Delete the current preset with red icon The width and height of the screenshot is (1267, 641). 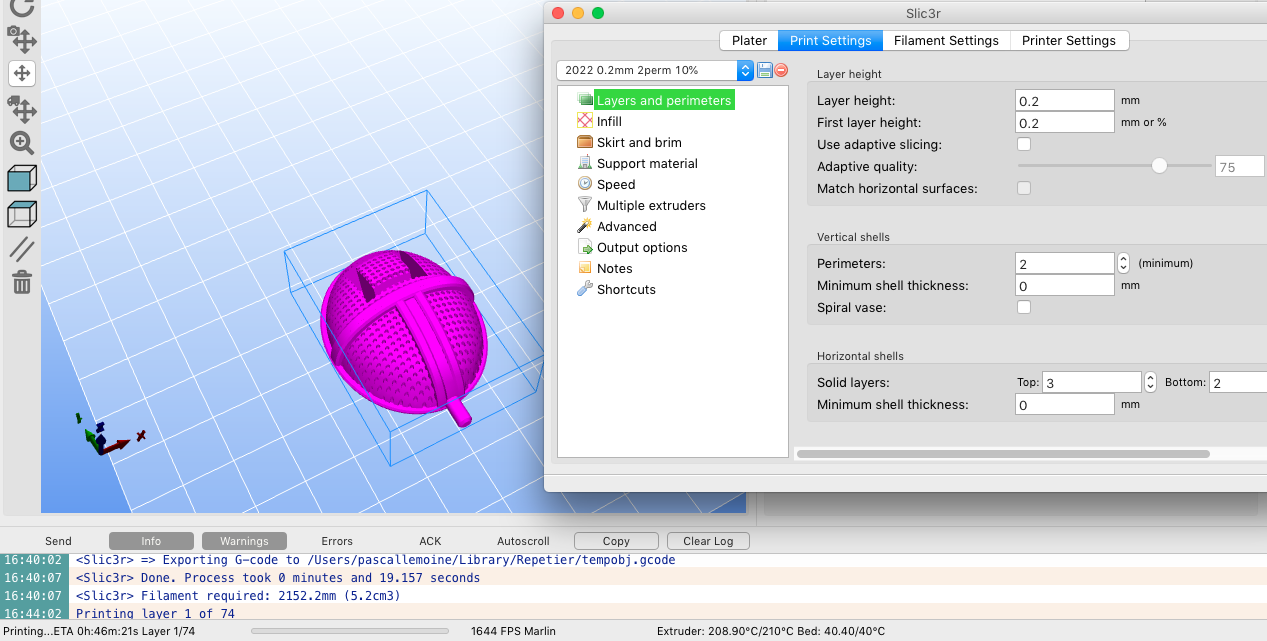pos(781,70)
